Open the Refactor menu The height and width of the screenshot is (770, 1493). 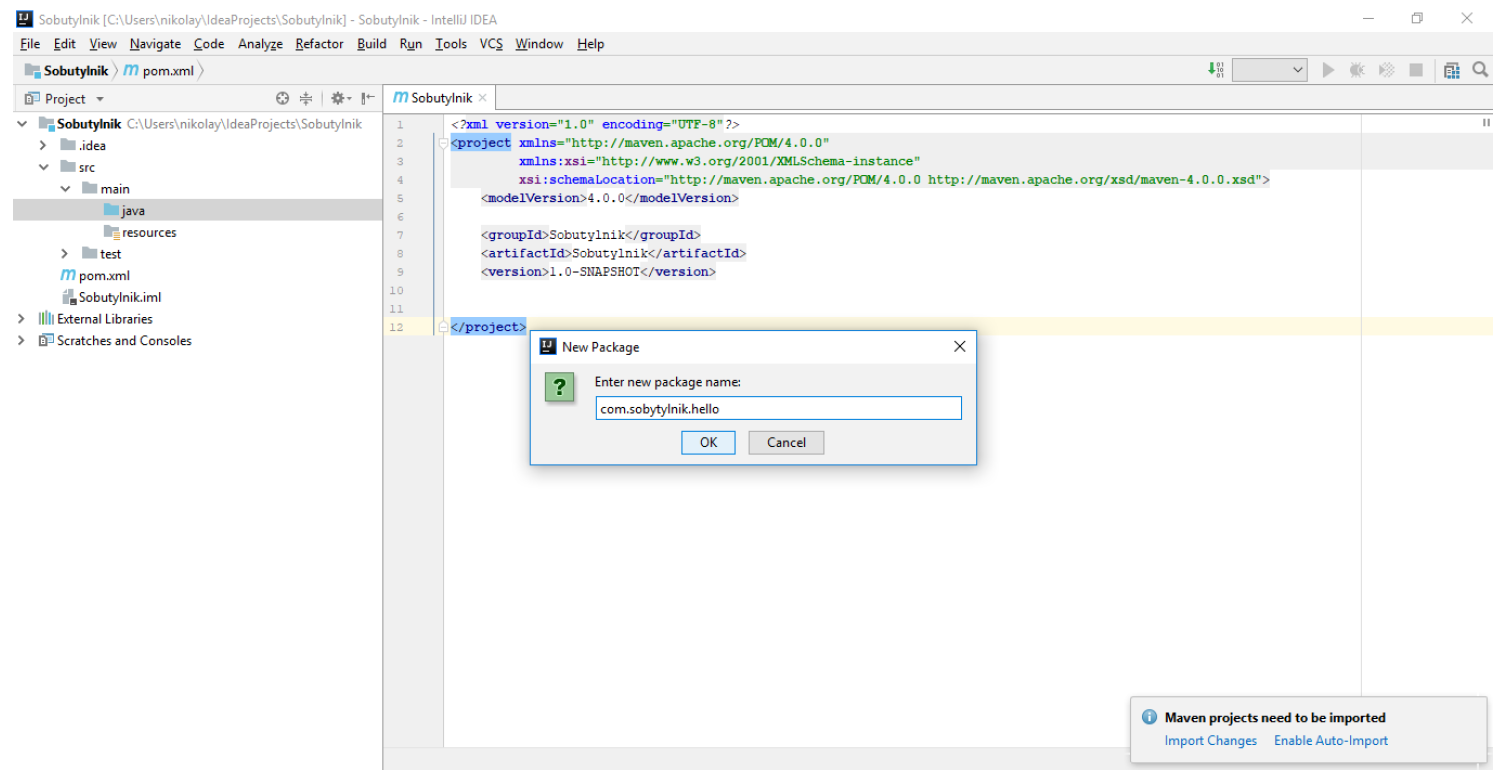point(319,44)
